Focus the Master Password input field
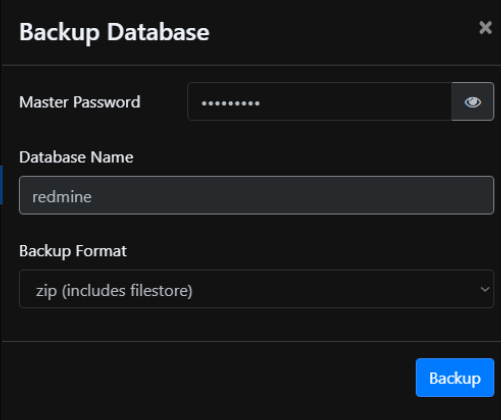The height and width of the screenshot is (420, 501). click(319, 102)
